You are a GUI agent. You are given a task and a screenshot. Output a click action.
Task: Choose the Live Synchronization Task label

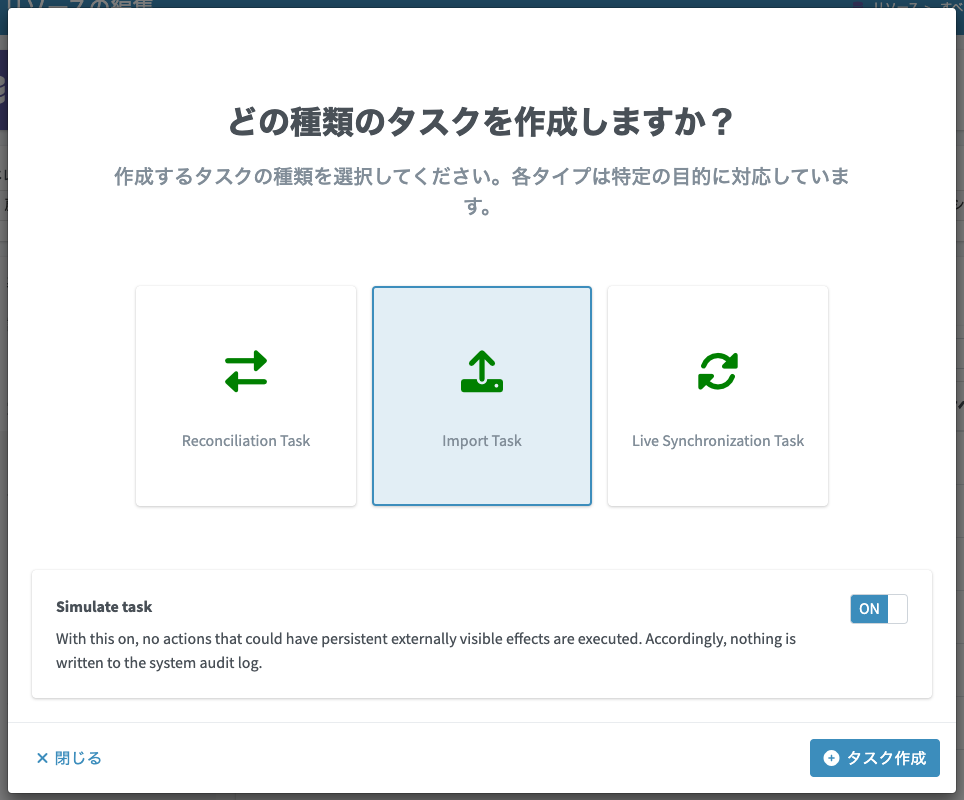tap(717, 441)
